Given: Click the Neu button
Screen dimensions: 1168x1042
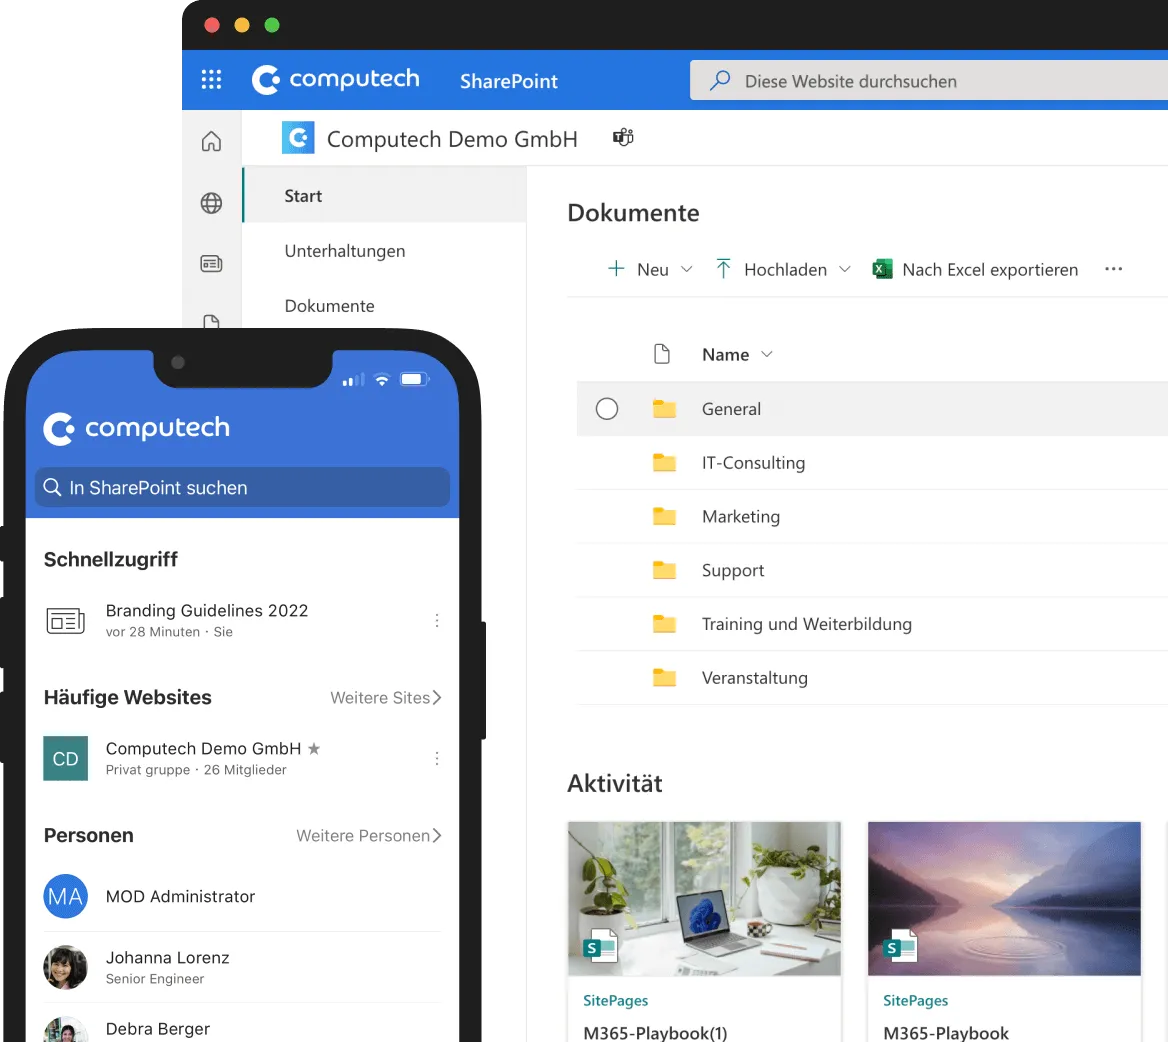Looking at the screenshot, I should point(638,269).
